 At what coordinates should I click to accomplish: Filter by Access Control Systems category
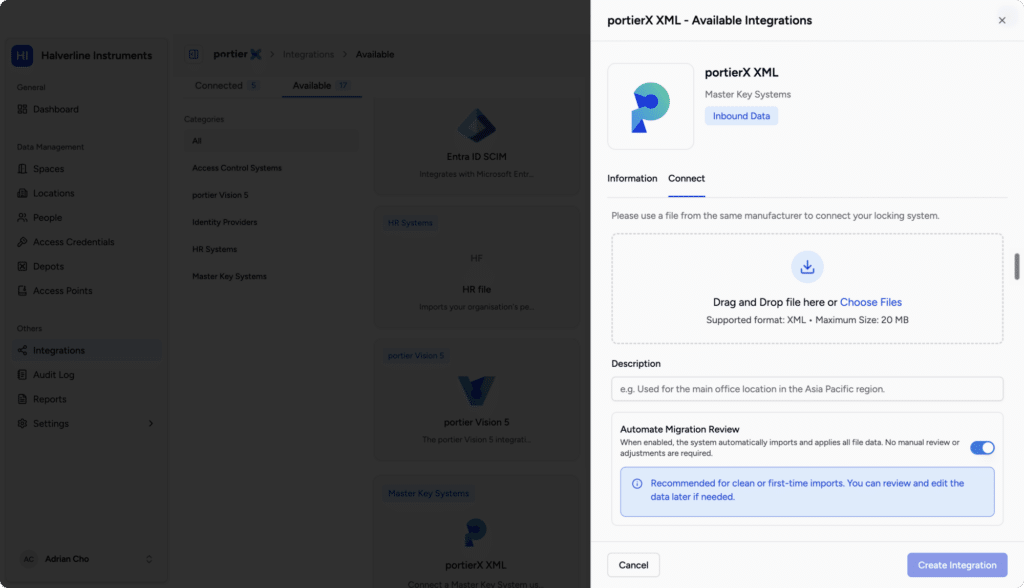coord(271,168)
